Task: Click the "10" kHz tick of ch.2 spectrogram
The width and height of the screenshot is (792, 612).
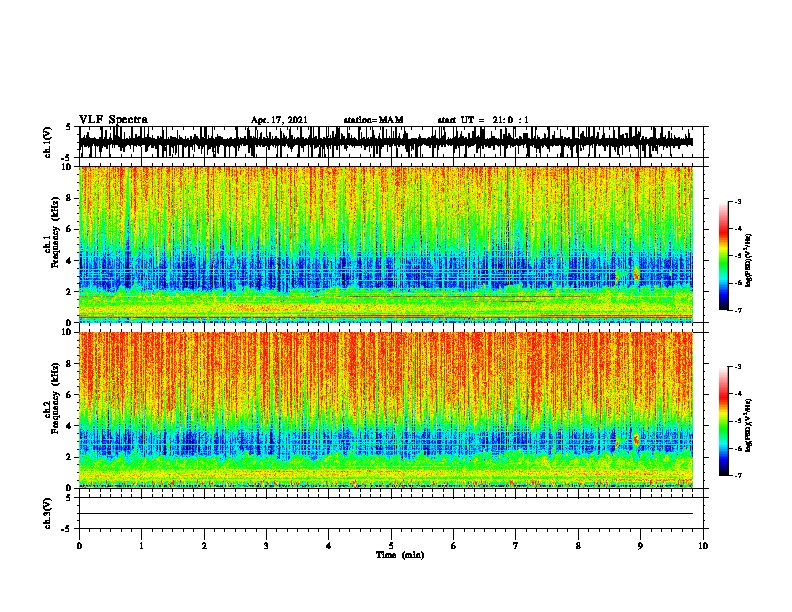Action: (x=68, y=332)
